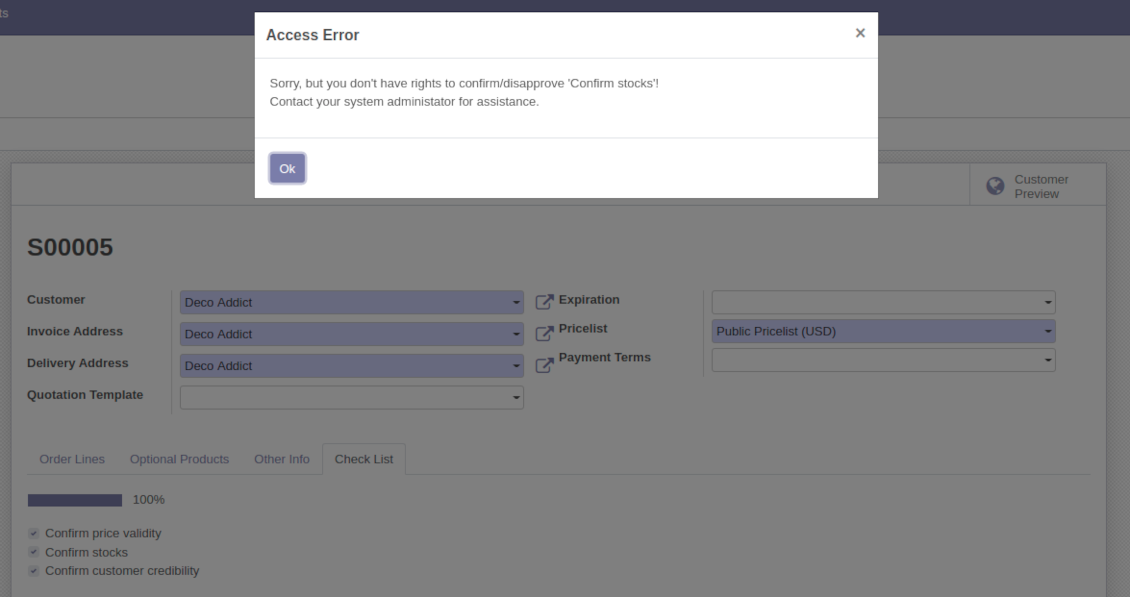Open Invoice Address external link icon

[x=544, y=333]
